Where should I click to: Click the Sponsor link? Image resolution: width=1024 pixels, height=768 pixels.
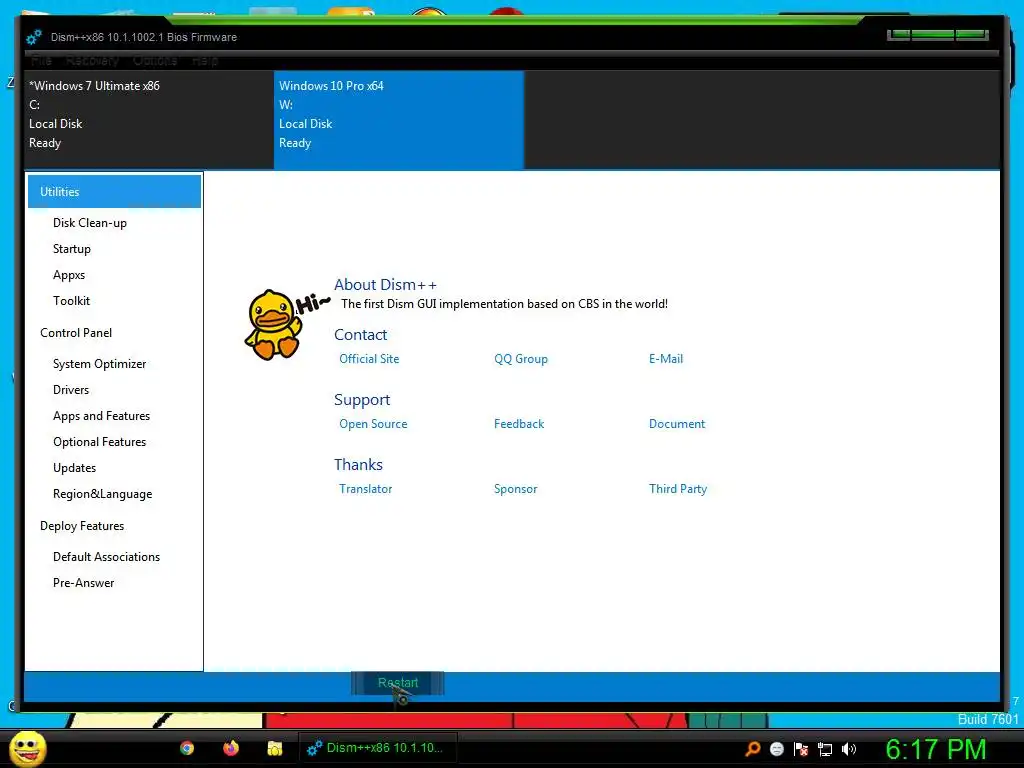pyautogui.click(x=515, y=488)
